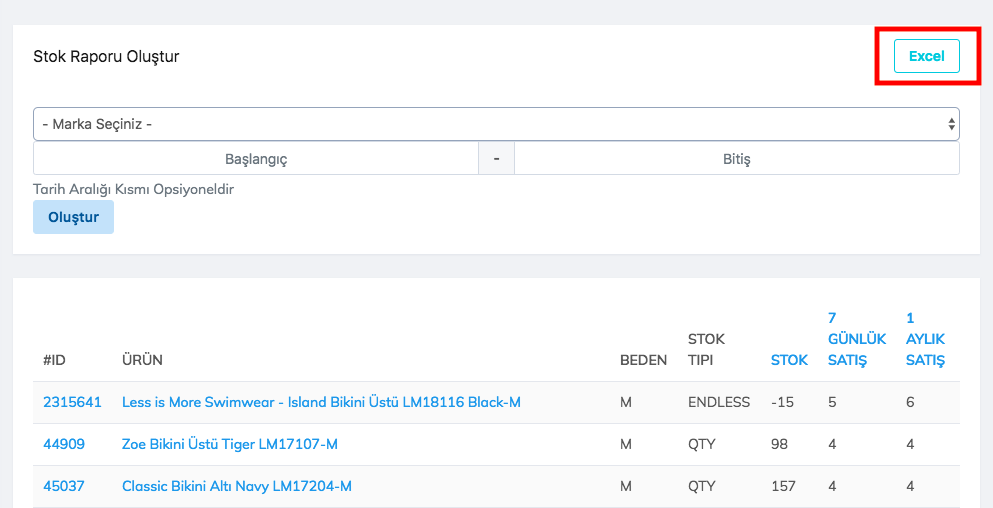
Task: Click the dash separator between date fields
Action: pos(496,159)
